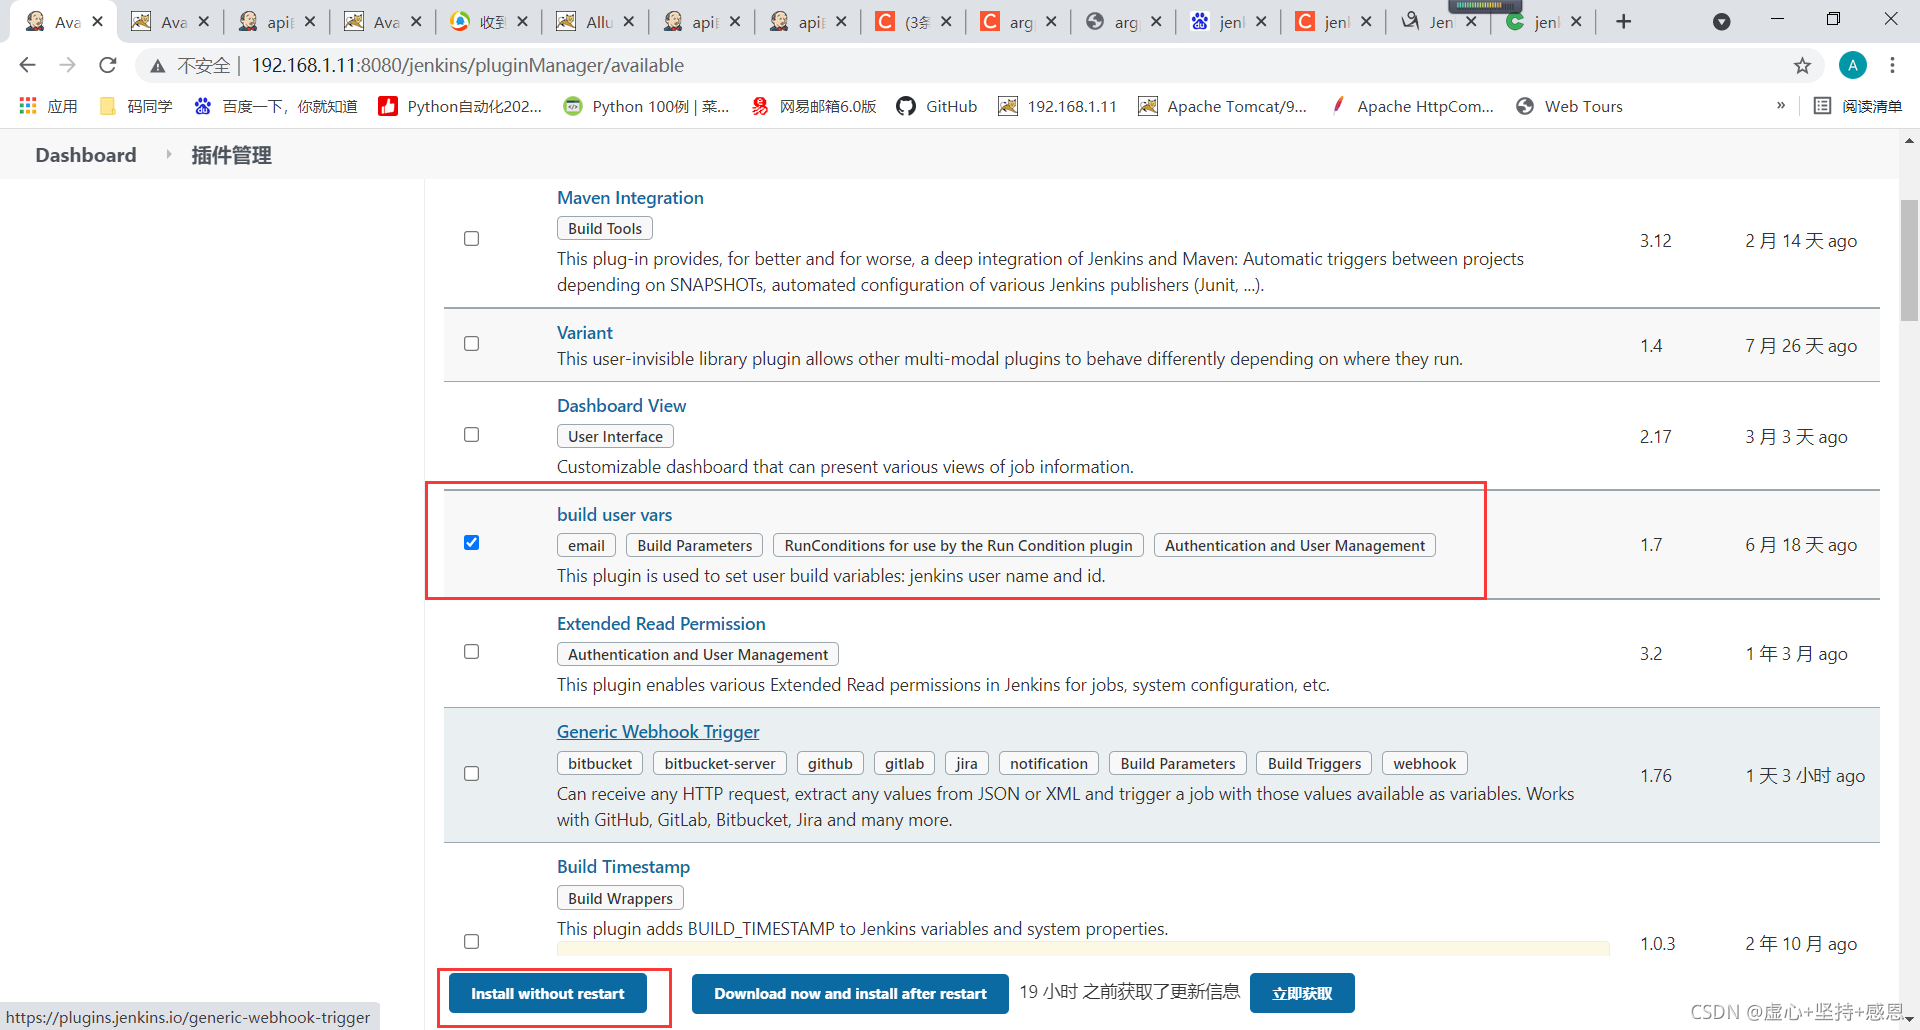Click the jira tag
This screenshot has height=1030, width=1920.
tap(966, 763)
